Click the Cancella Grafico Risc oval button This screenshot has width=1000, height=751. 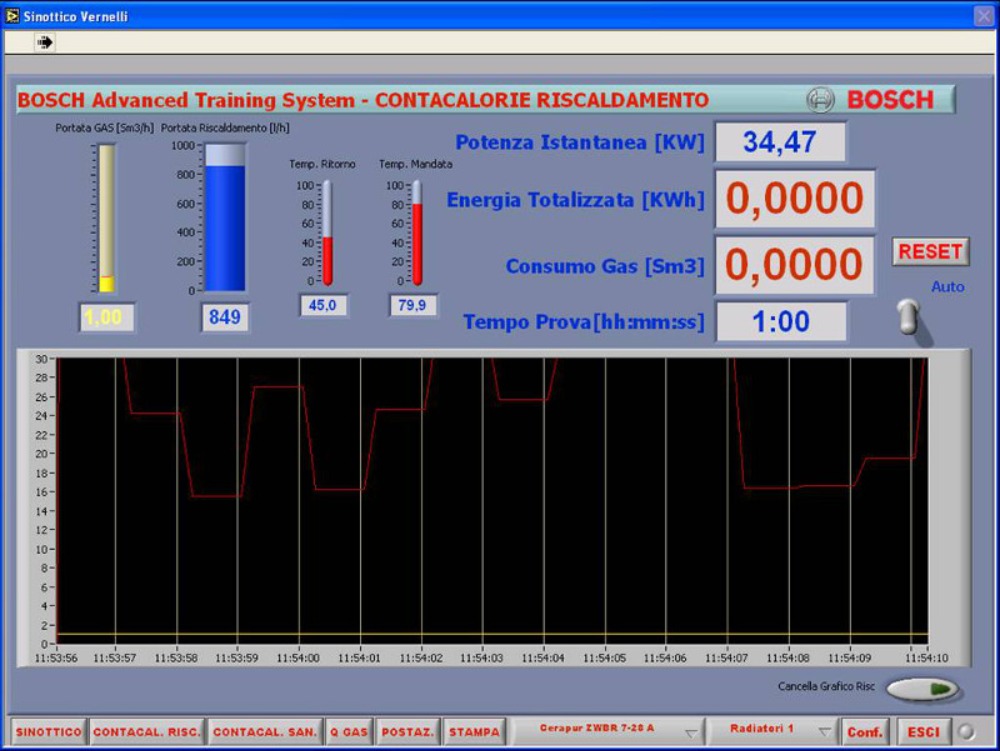[923, 689]
